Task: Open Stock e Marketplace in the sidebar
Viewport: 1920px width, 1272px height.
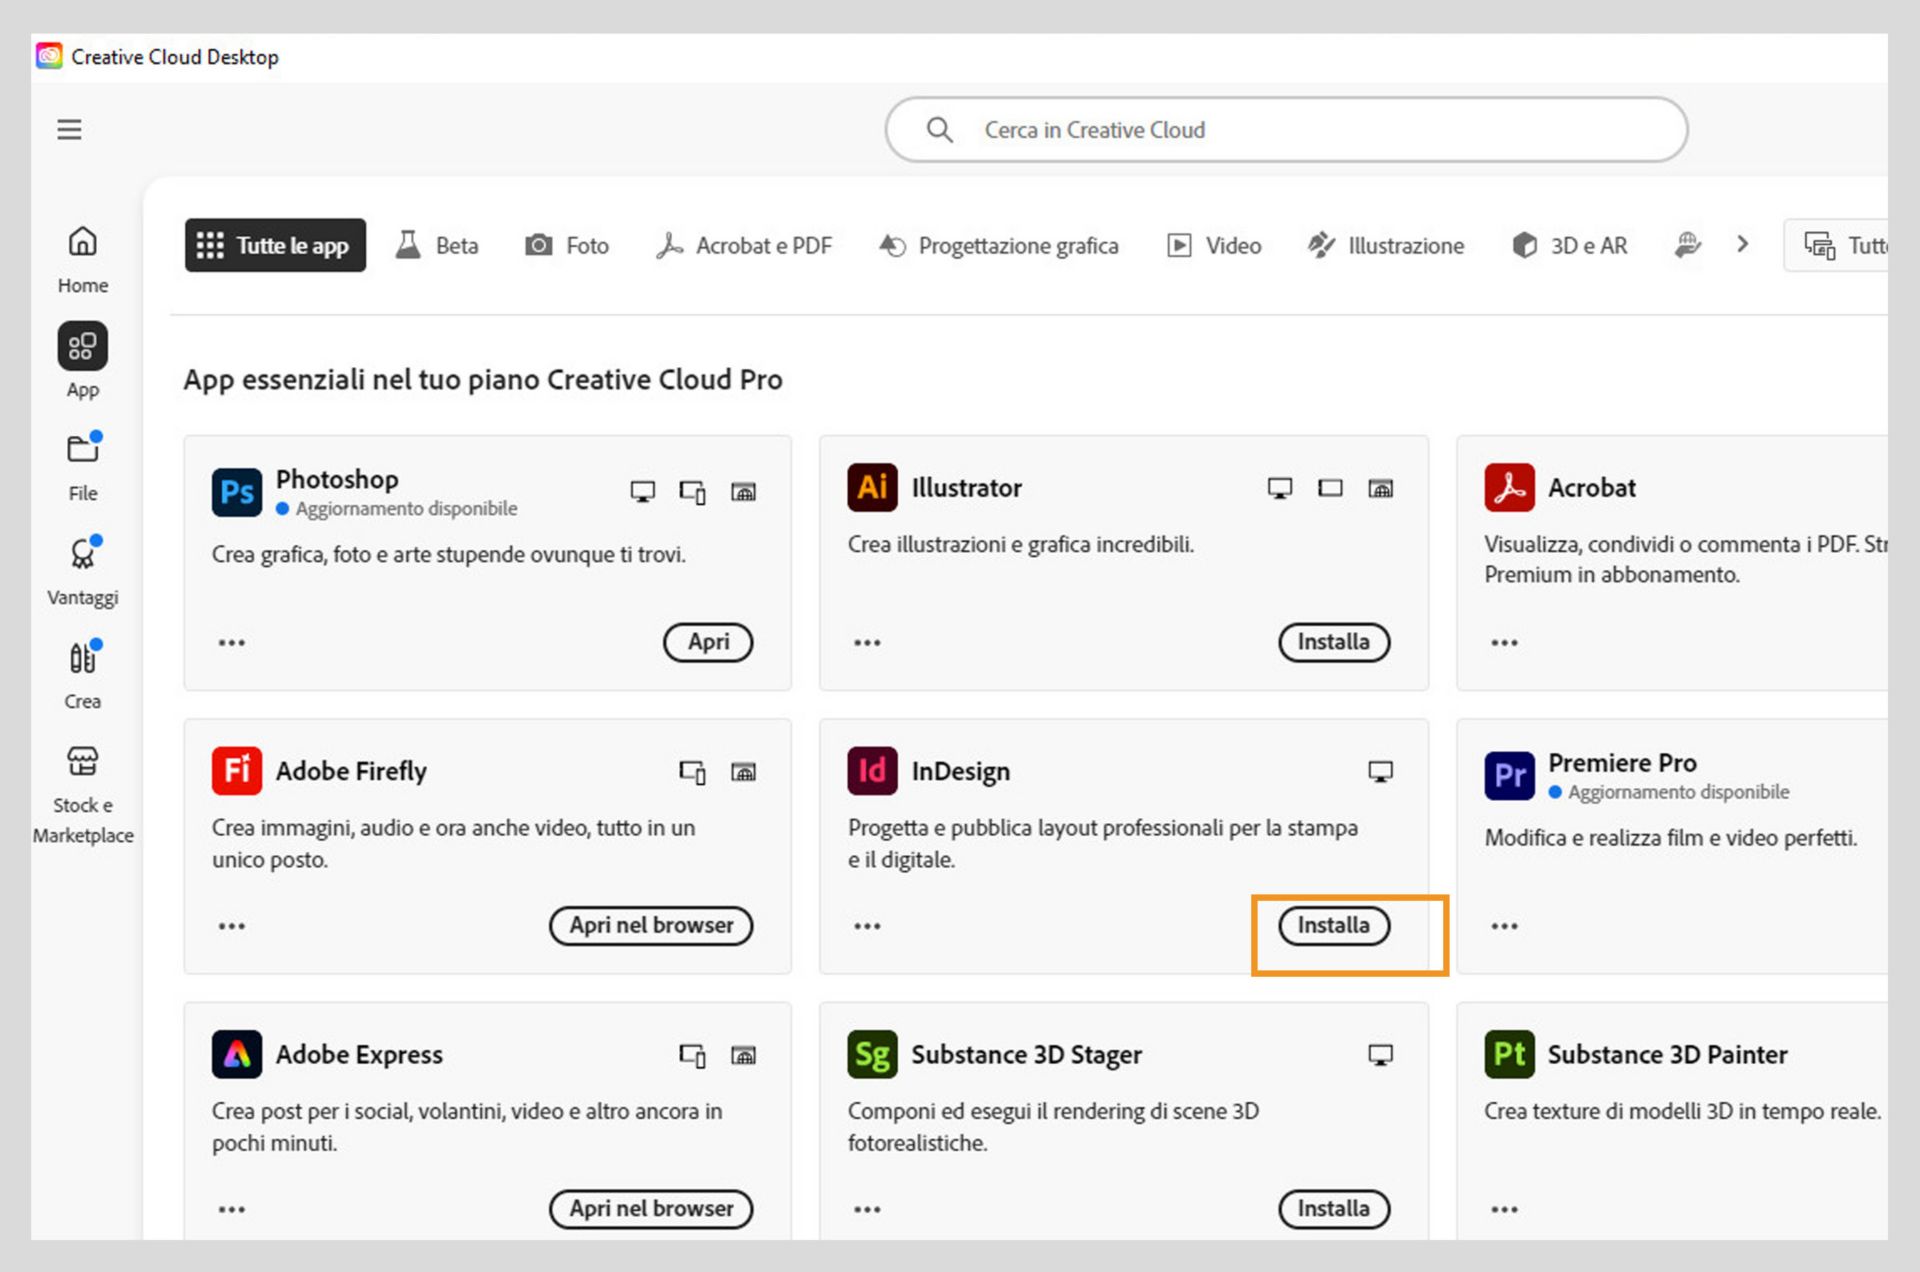Action: [x=82, y=793]
